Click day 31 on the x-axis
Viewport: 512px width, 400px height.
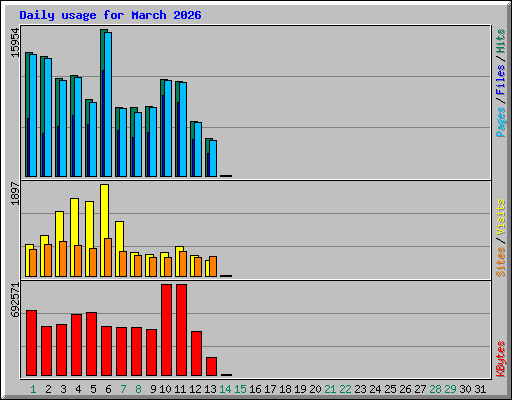point(480,389)
